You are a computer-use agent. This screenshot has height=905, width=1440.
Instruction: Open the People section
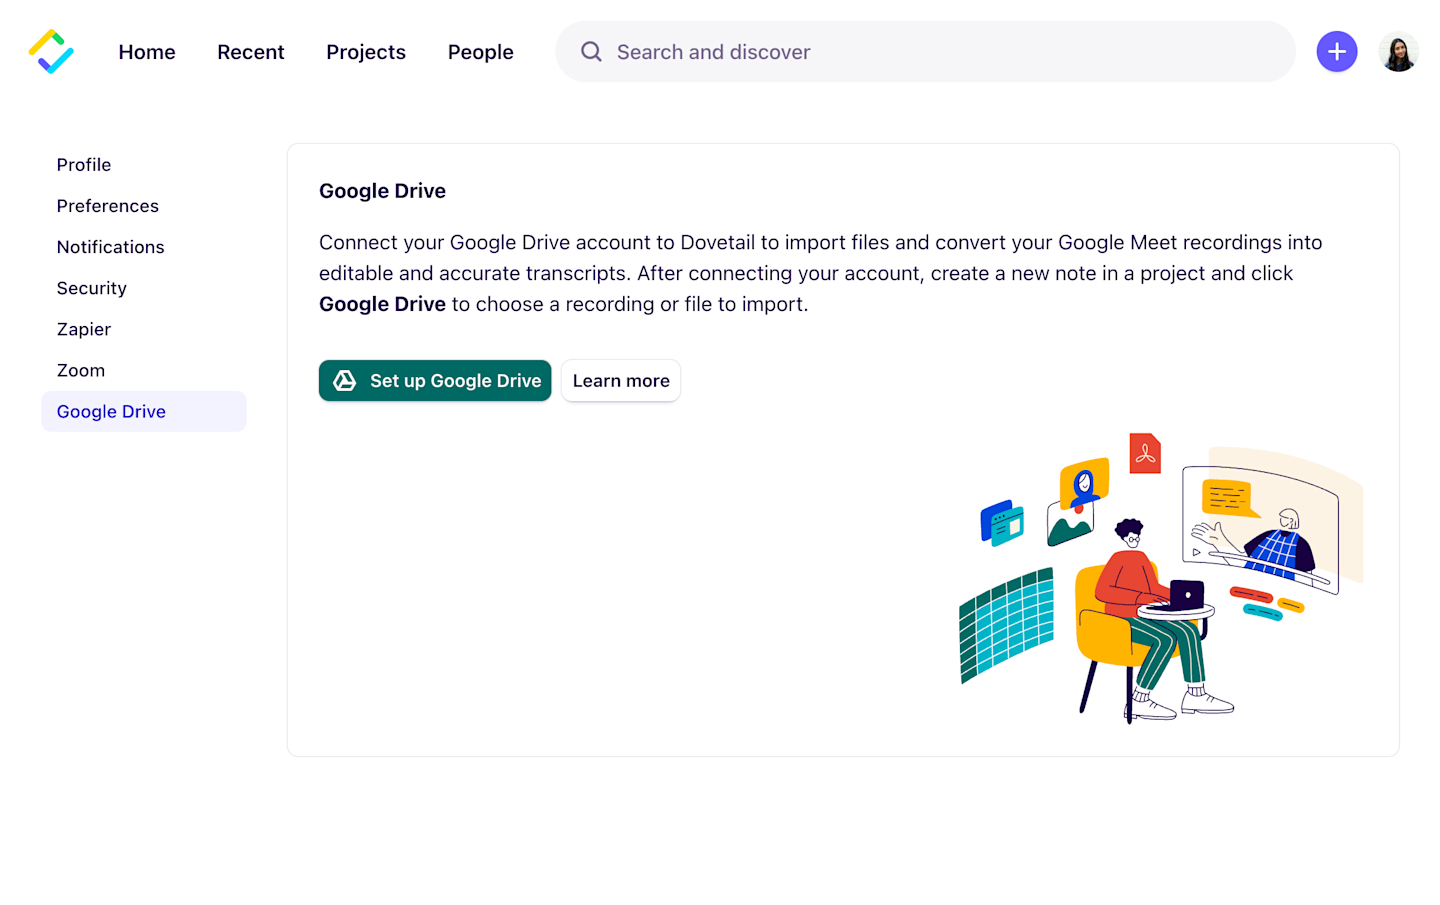click(481, 52)
